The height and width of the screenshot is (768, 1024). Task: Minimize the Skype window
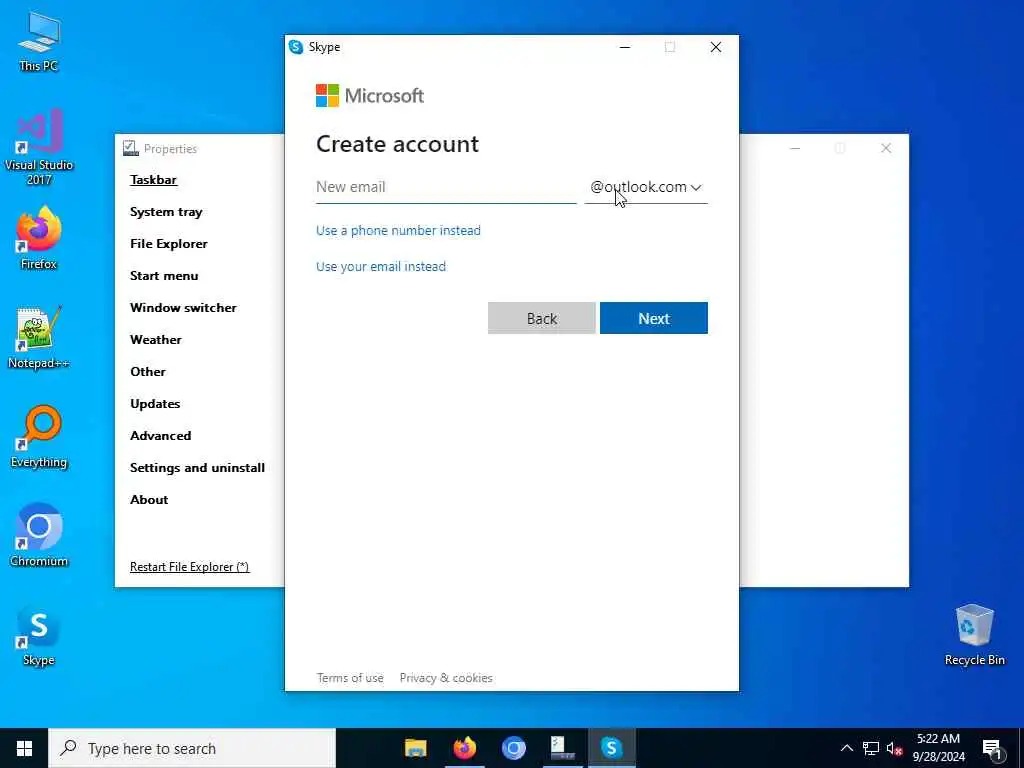pos(625,47)
